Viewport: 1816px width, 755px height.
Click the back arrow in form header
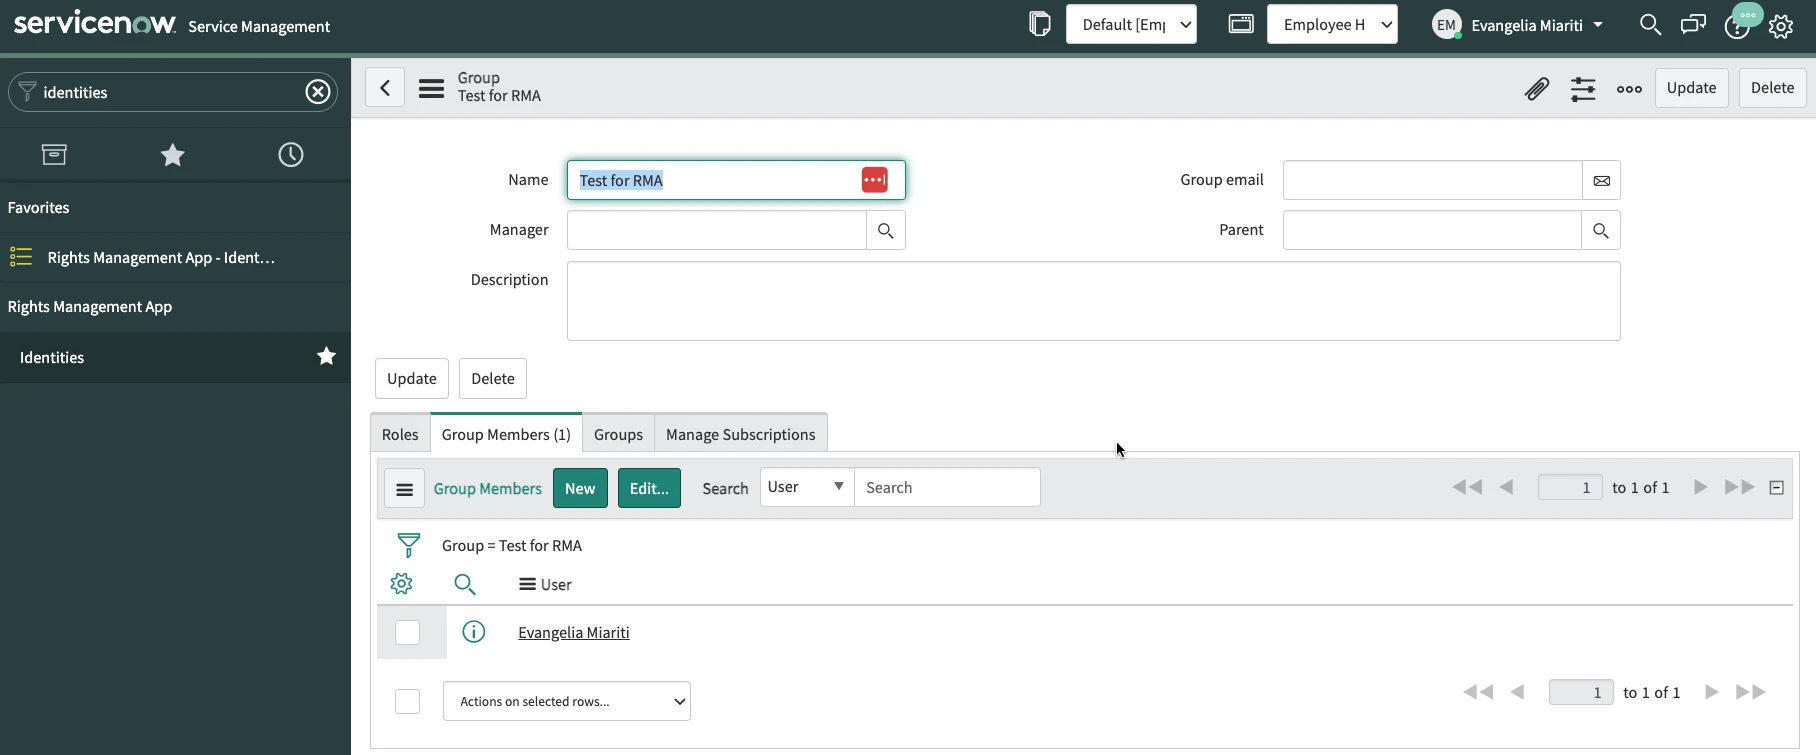click(x=385, y=88)
